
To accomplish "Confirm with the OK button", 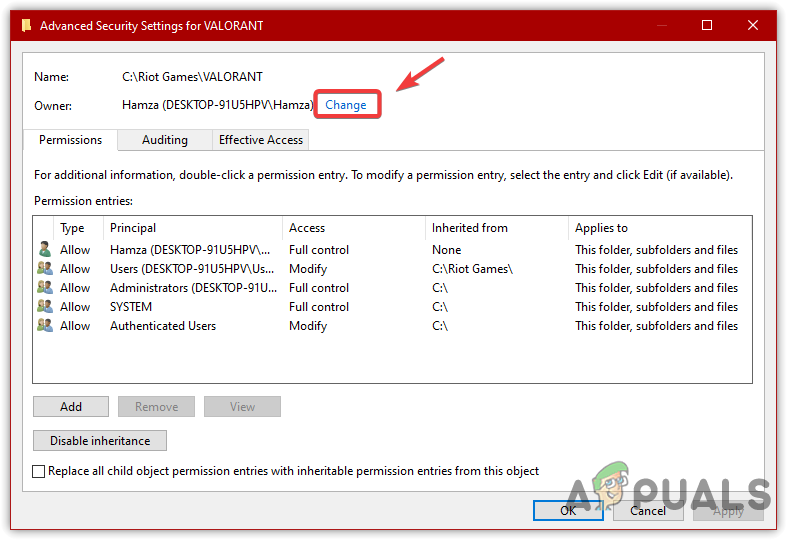I will 568,510.
